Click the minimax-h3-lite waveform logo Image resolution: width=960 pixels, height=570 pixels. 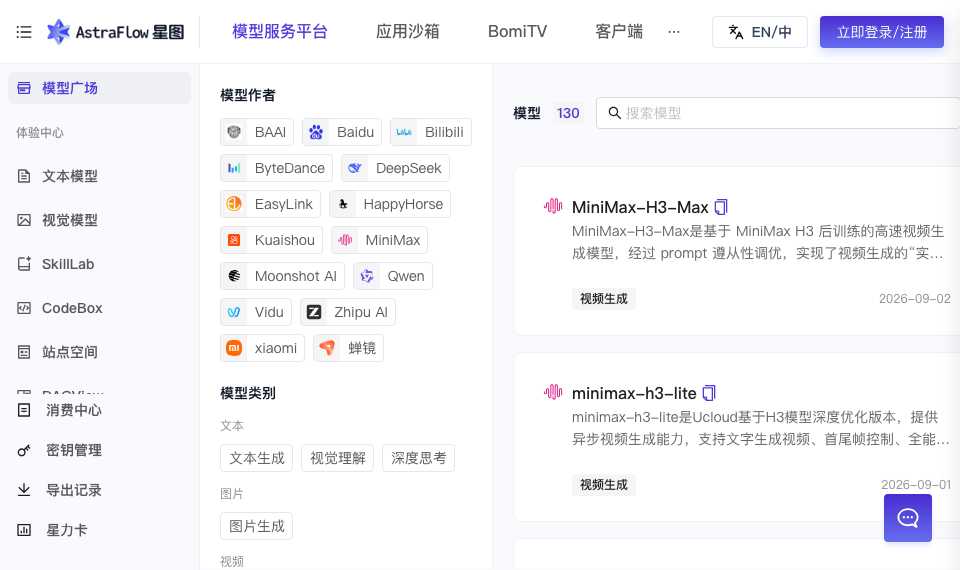pos(553,392)
